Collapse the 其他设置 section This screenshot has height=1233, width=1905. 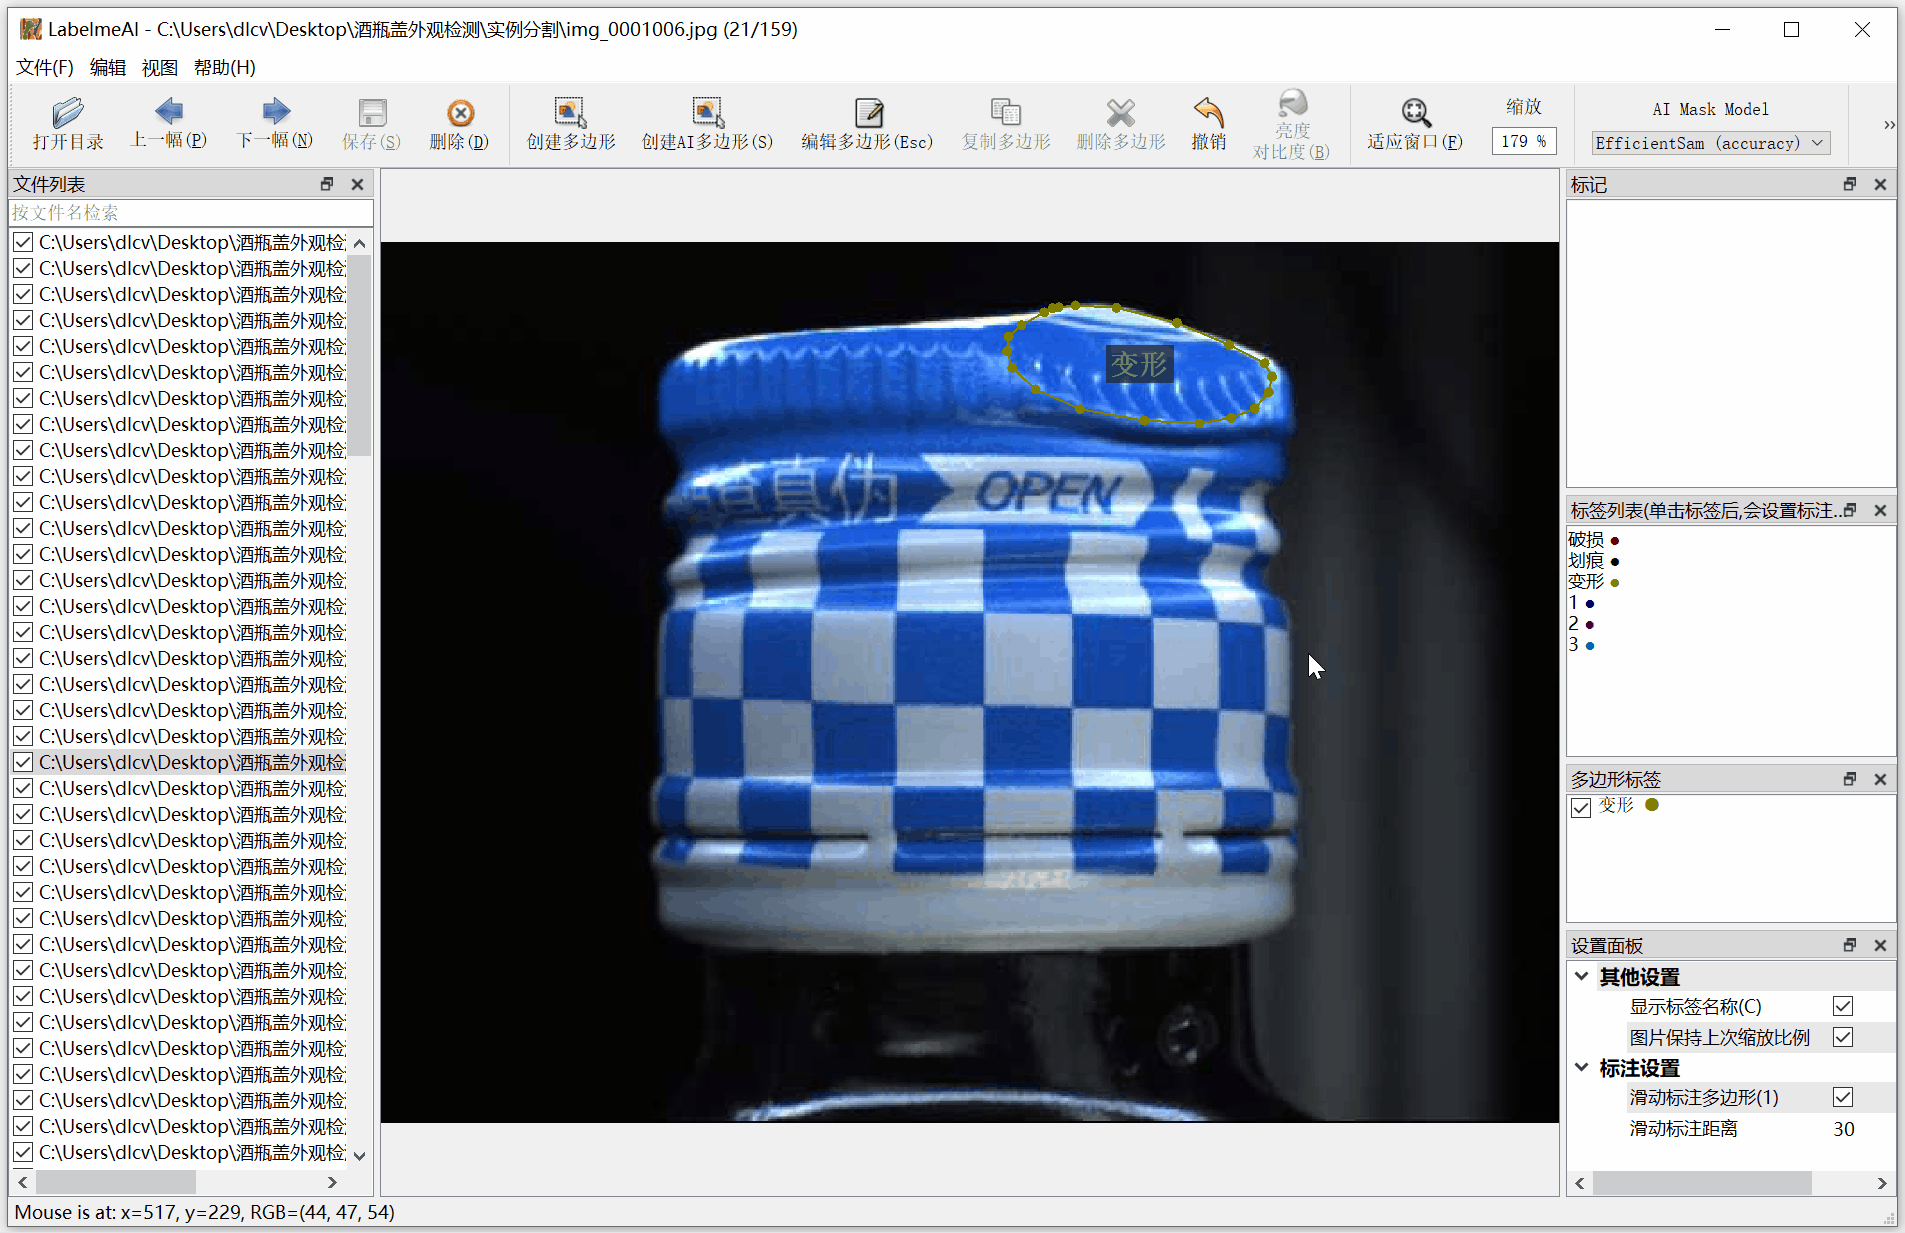1582,976
